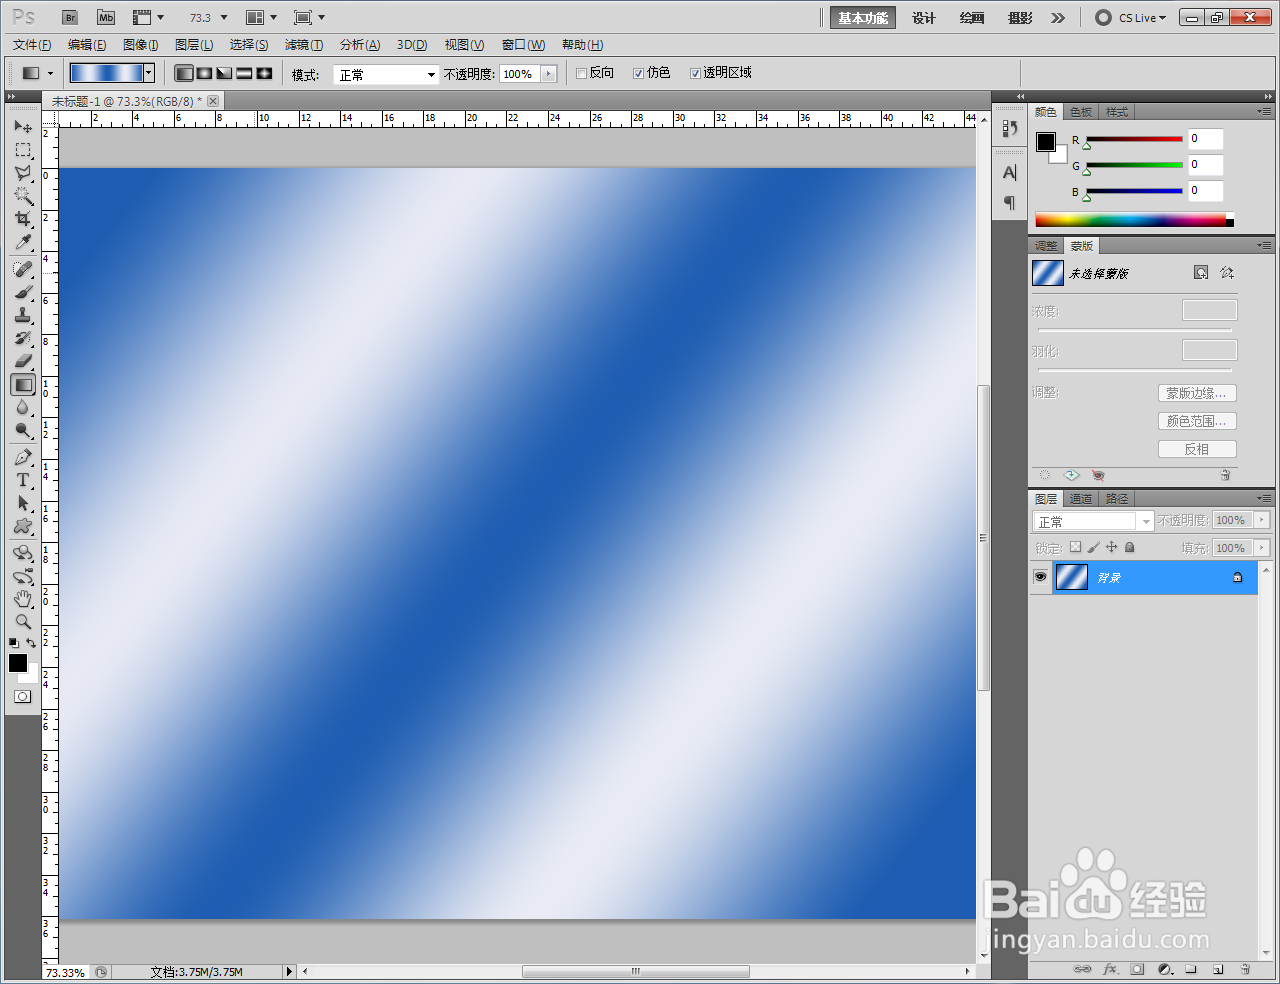Open the 文件 menu
This screenshot has height=984, width=1280.
pos(32,45)
